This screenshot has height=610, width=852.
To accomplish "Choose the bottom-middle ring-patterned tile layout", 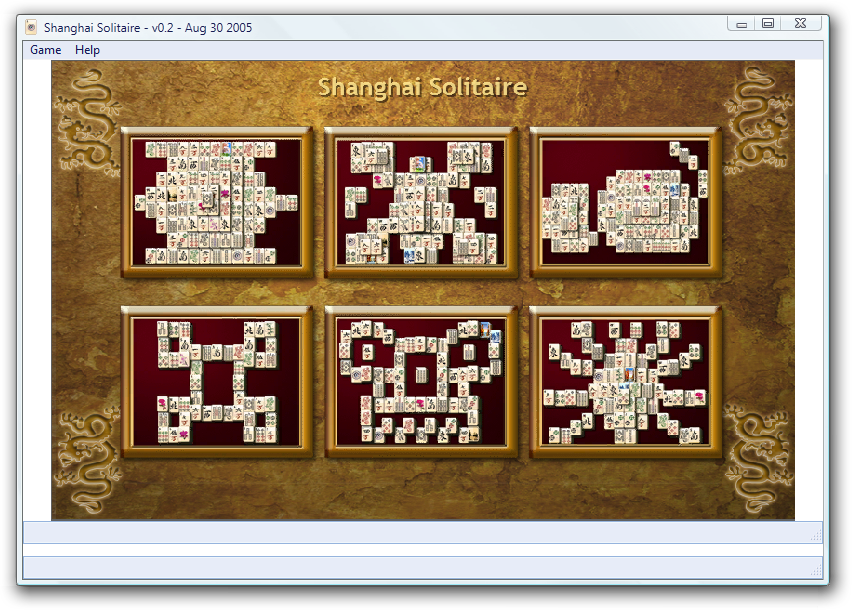I will pyautogui.click(x=421, y=382).
